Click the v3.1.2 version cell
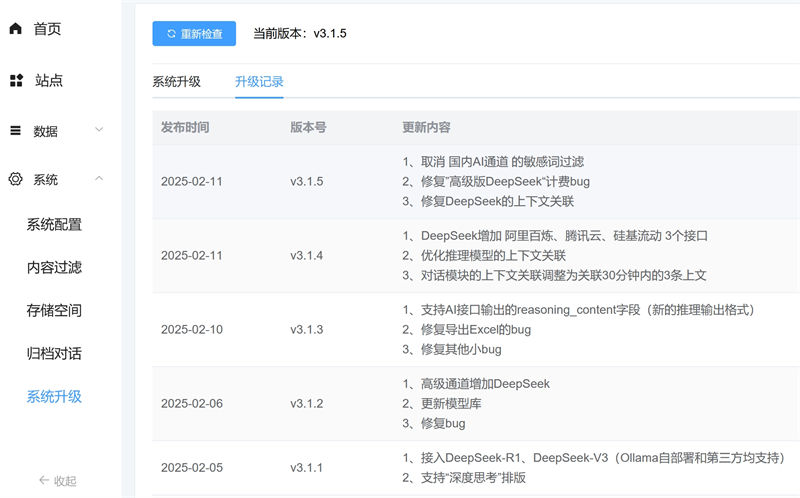Viewport: 800px width, 498px height. click(307, 404)
